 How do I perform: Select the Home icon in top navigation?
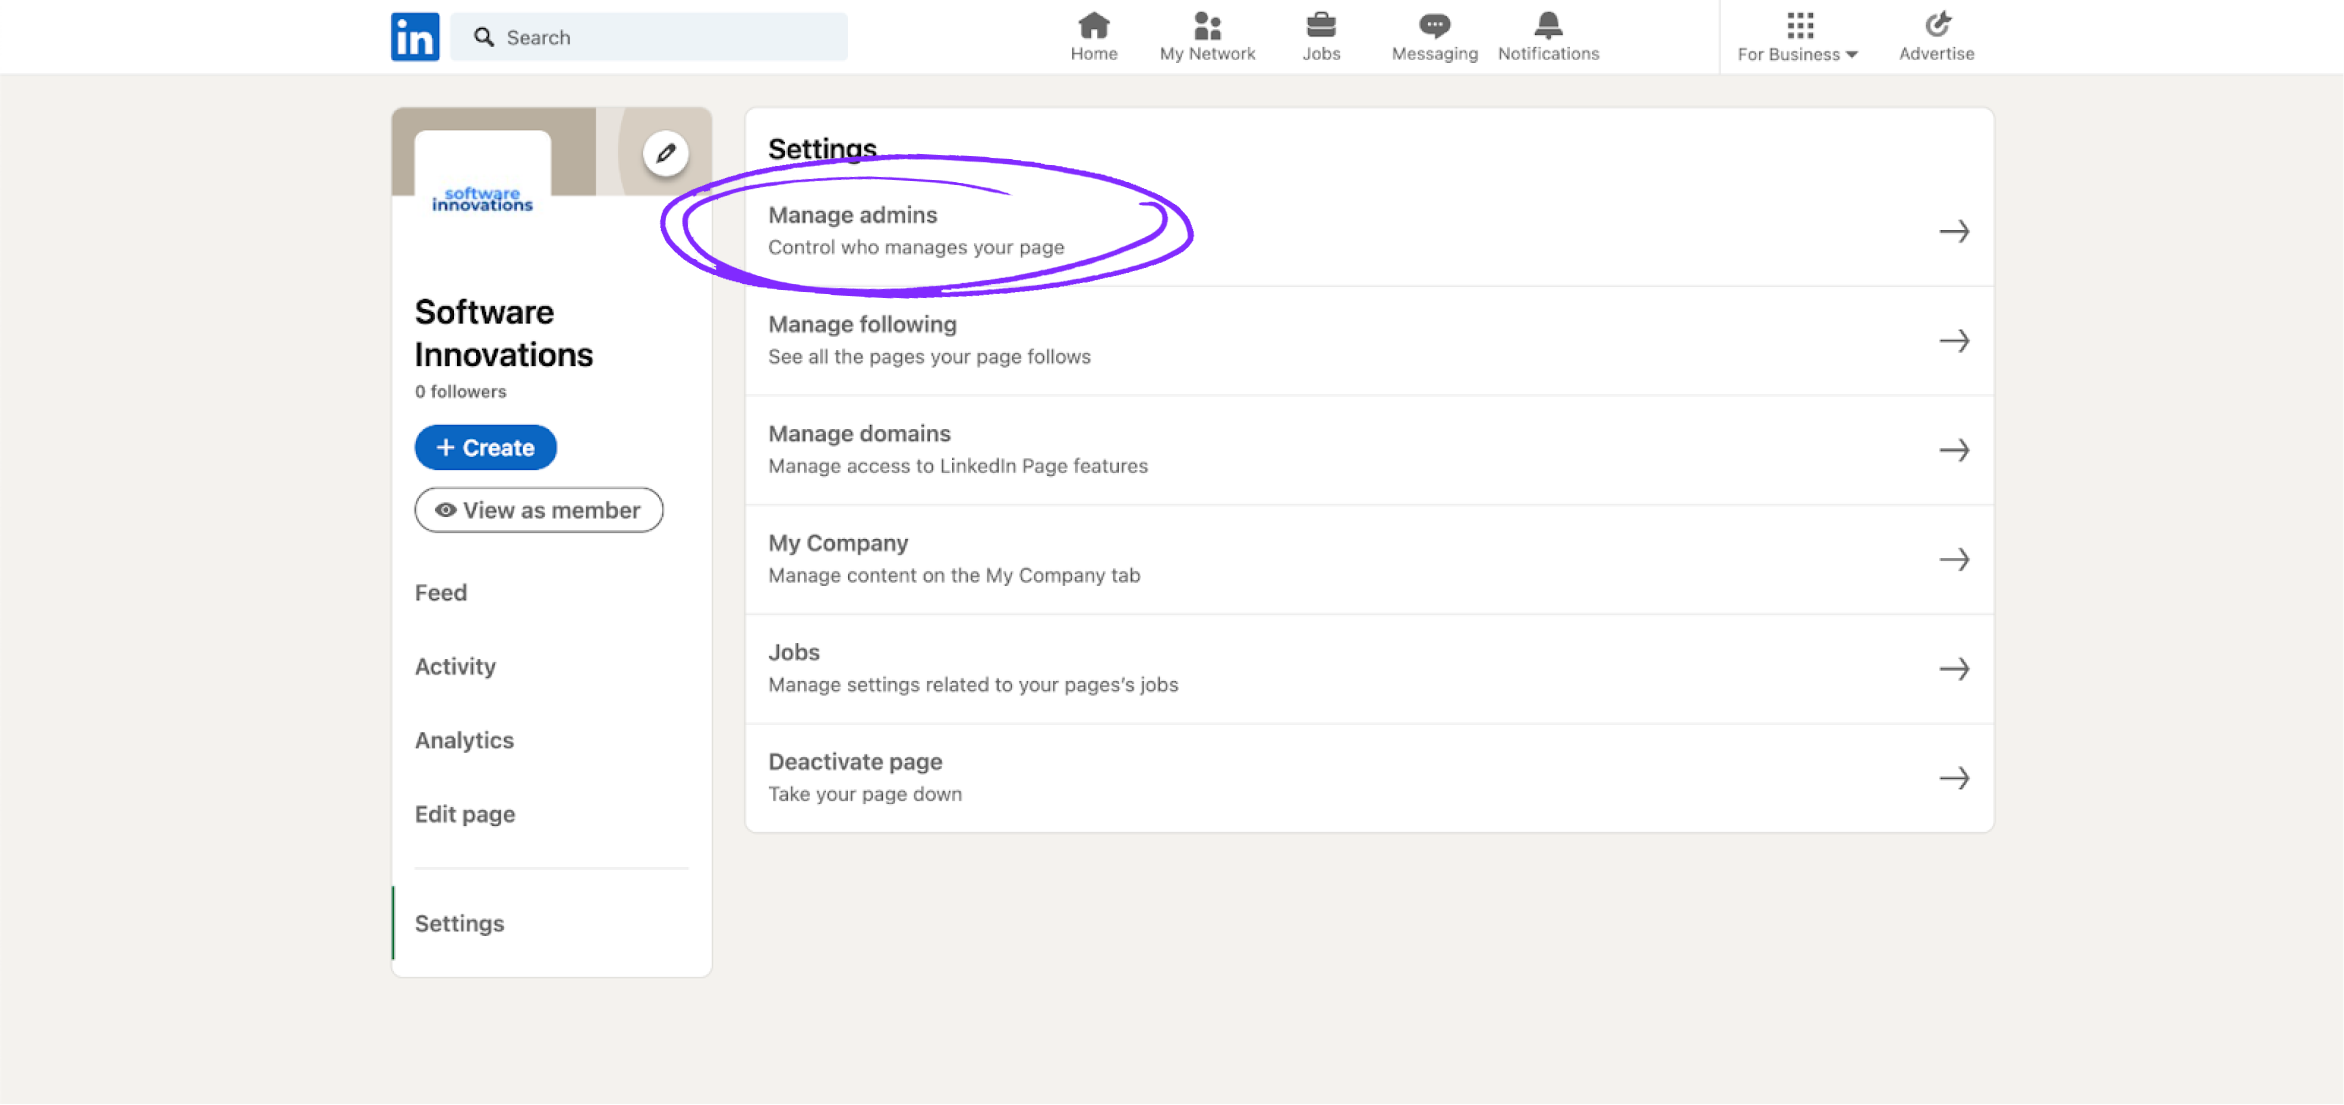pyautogui.click(x=1093, y=26)
